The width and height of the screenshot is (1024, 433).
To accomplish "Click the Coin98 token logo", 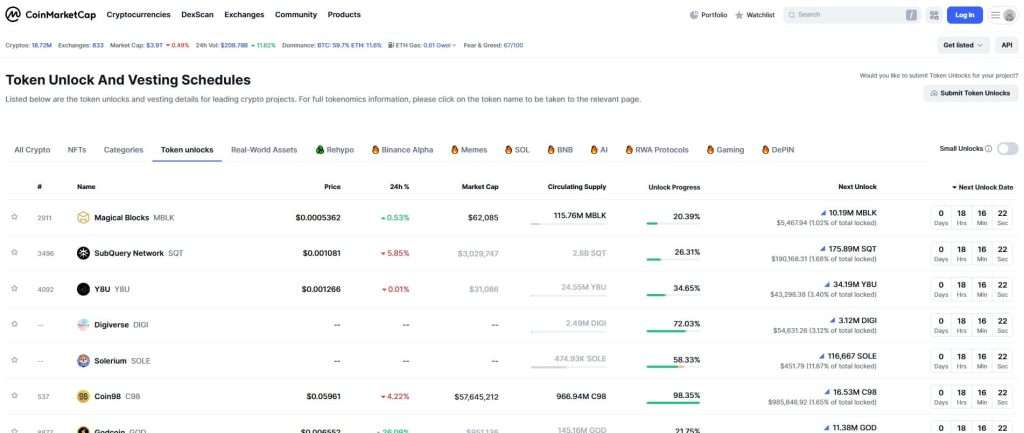I will click(84, 396).
